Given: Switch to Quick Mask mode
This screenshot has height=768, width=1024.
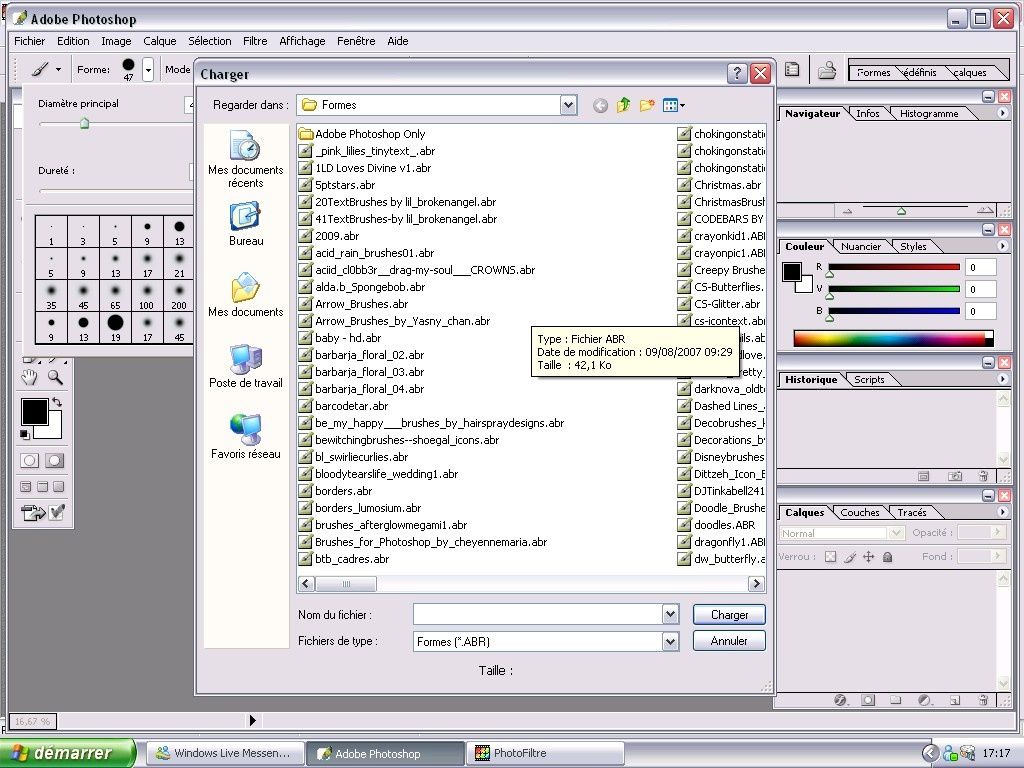Looking at the screenshot, I should [x=55, y=460].
